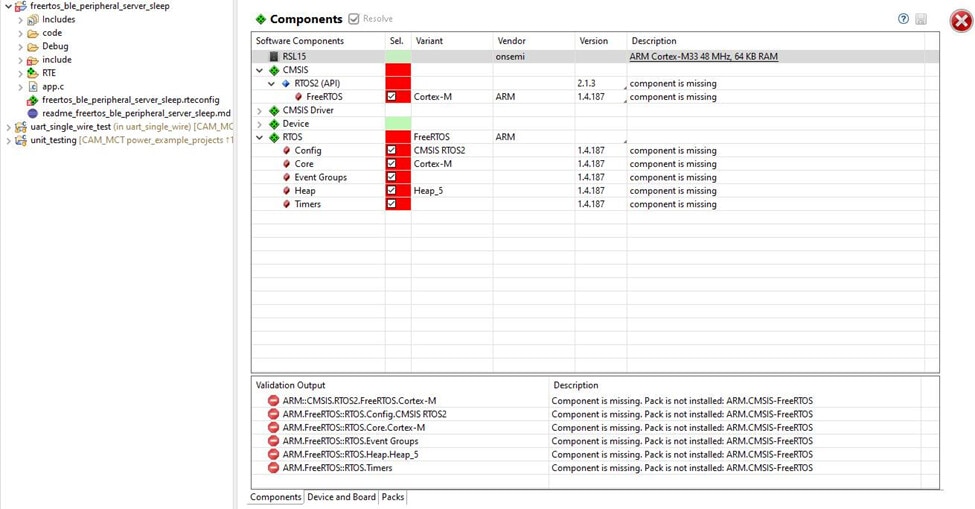Switch to the Packs tab
Viewport: 975px width, 509px height.
point(393,497)
